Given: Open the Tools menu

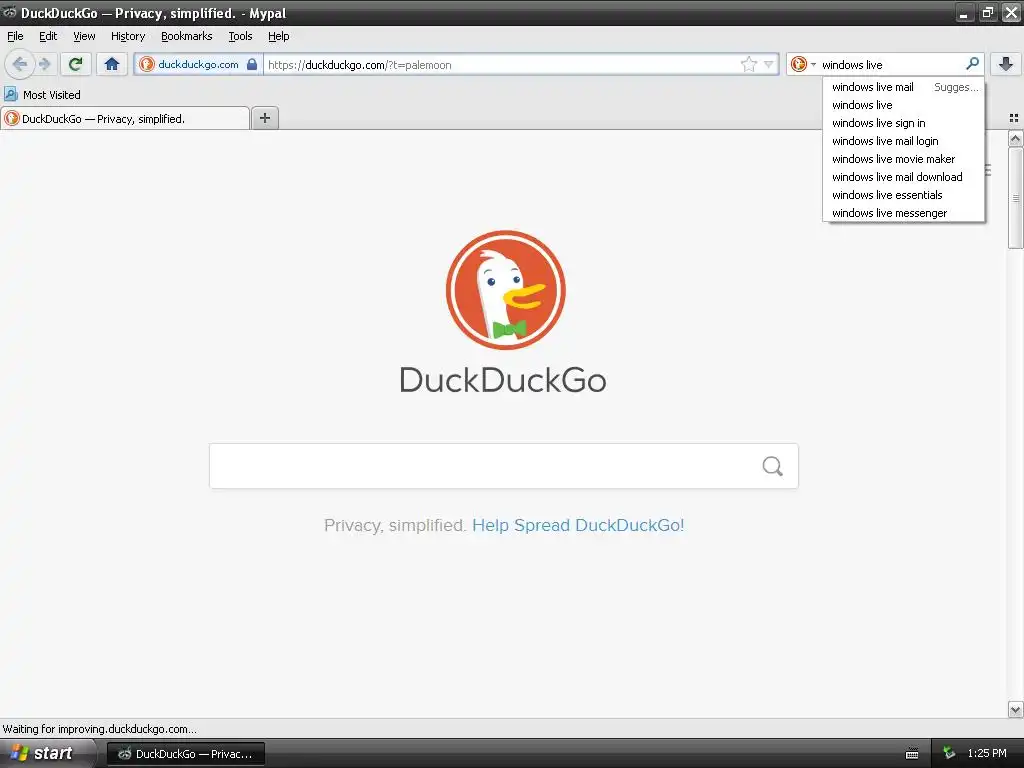Looking at the screenshot, I should click(x=240, y=36).
